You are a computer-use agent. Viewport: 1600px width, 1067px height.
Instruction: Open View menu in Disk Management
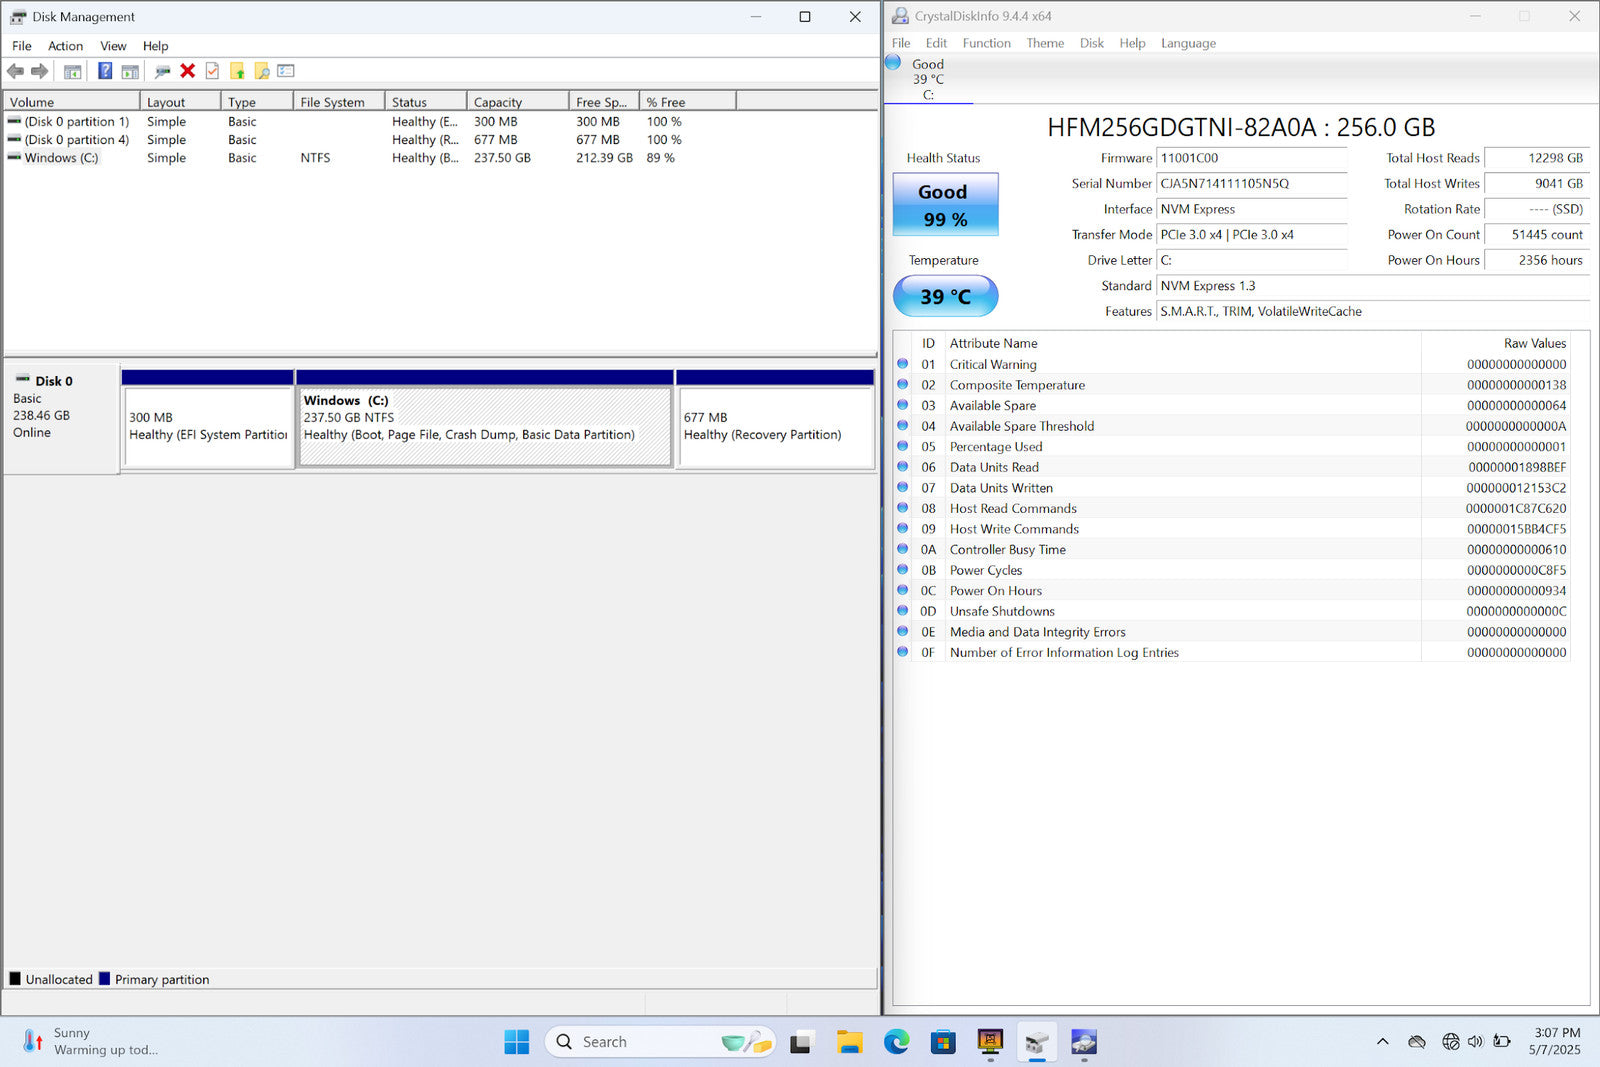coord(113,46)
